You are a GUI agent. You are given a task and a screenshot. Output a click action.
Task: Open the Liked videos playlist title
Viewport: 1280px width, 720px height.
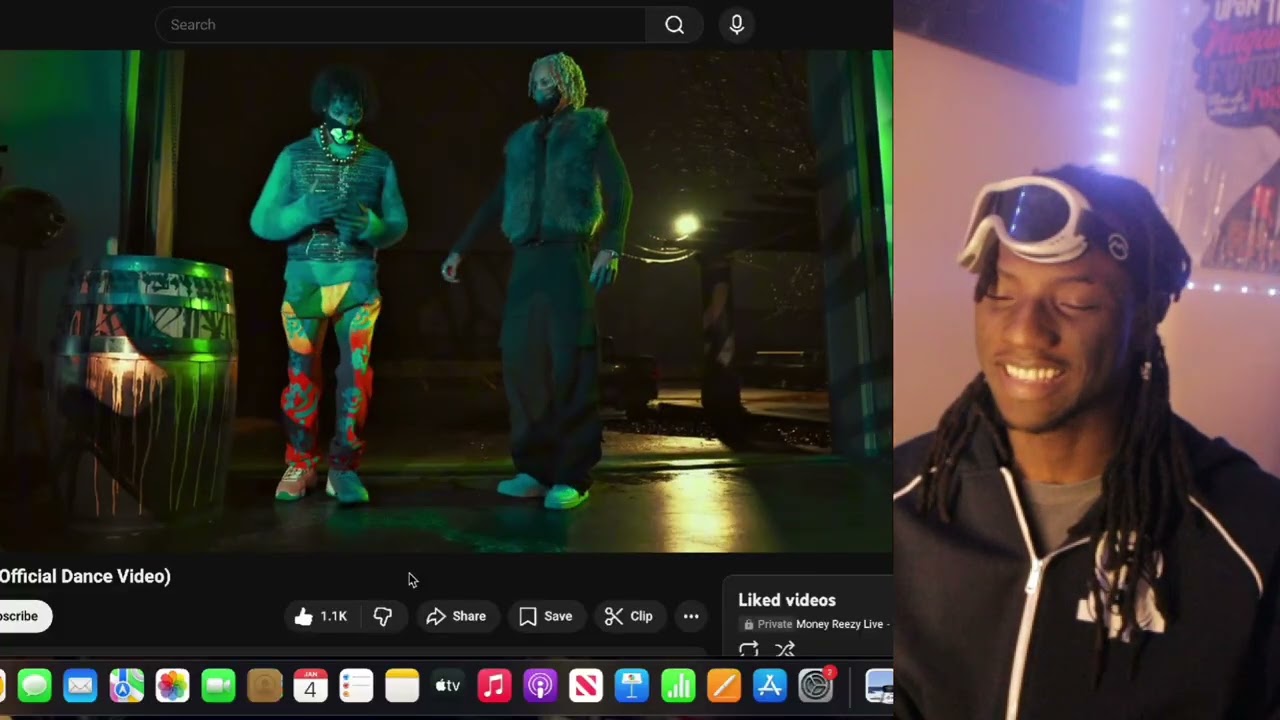pos(787,600)
